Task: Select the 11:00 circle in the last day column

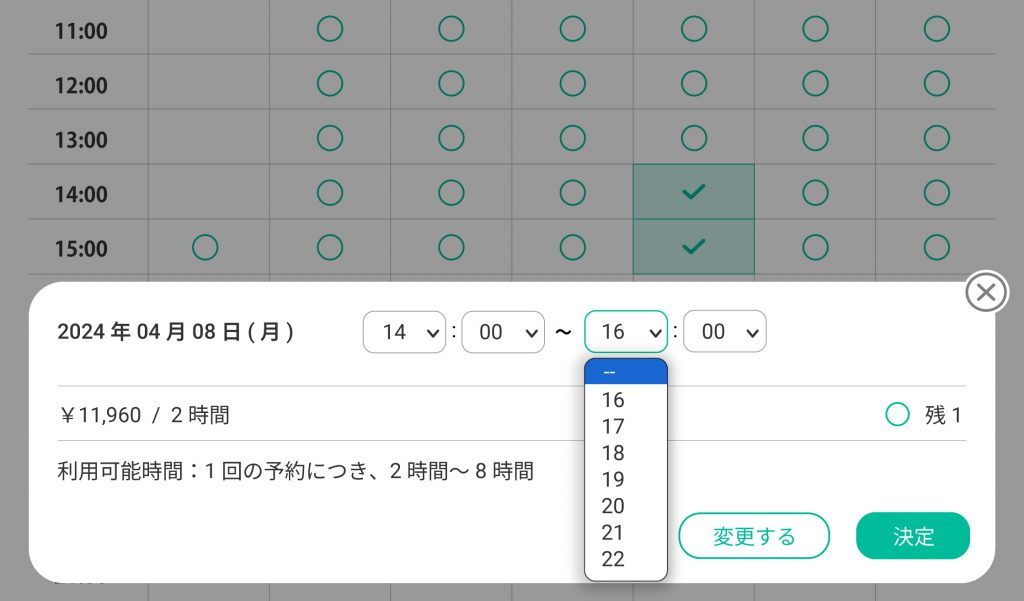Action: [x=936, y=29]
